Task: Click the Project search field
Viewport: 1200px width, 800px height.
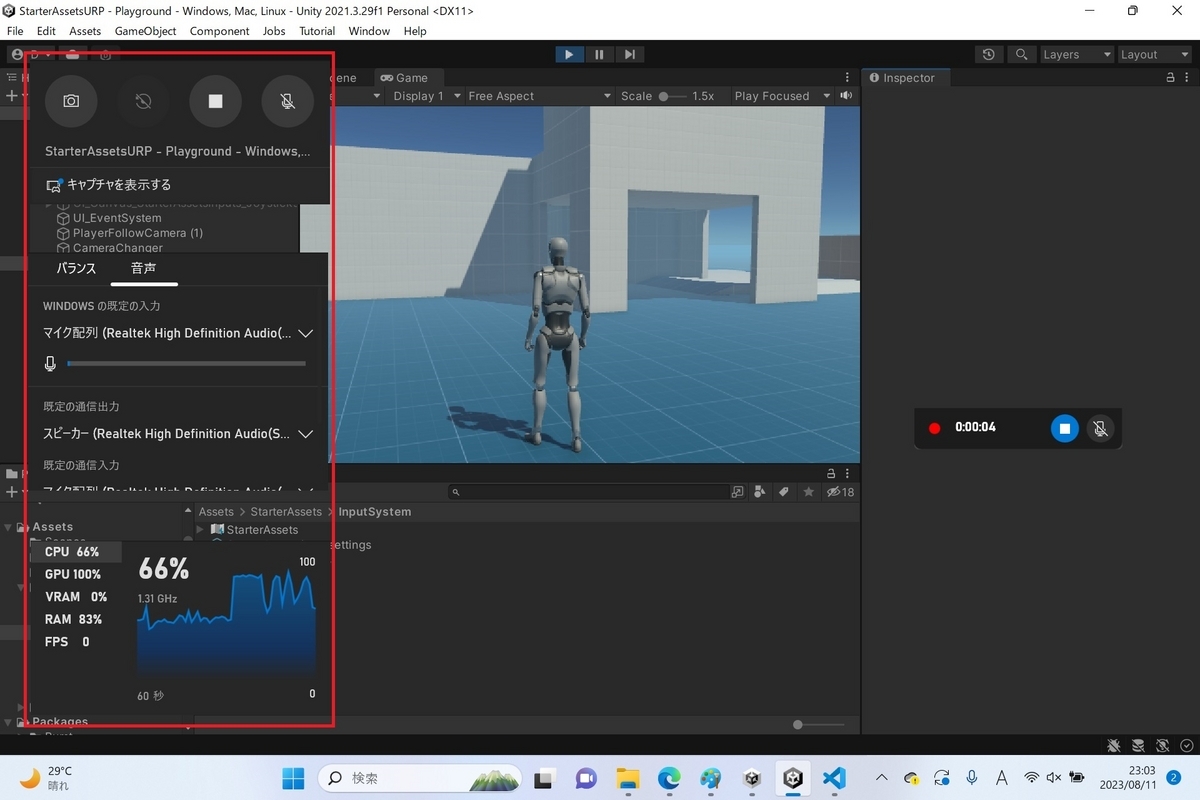Action: [587, 492]
